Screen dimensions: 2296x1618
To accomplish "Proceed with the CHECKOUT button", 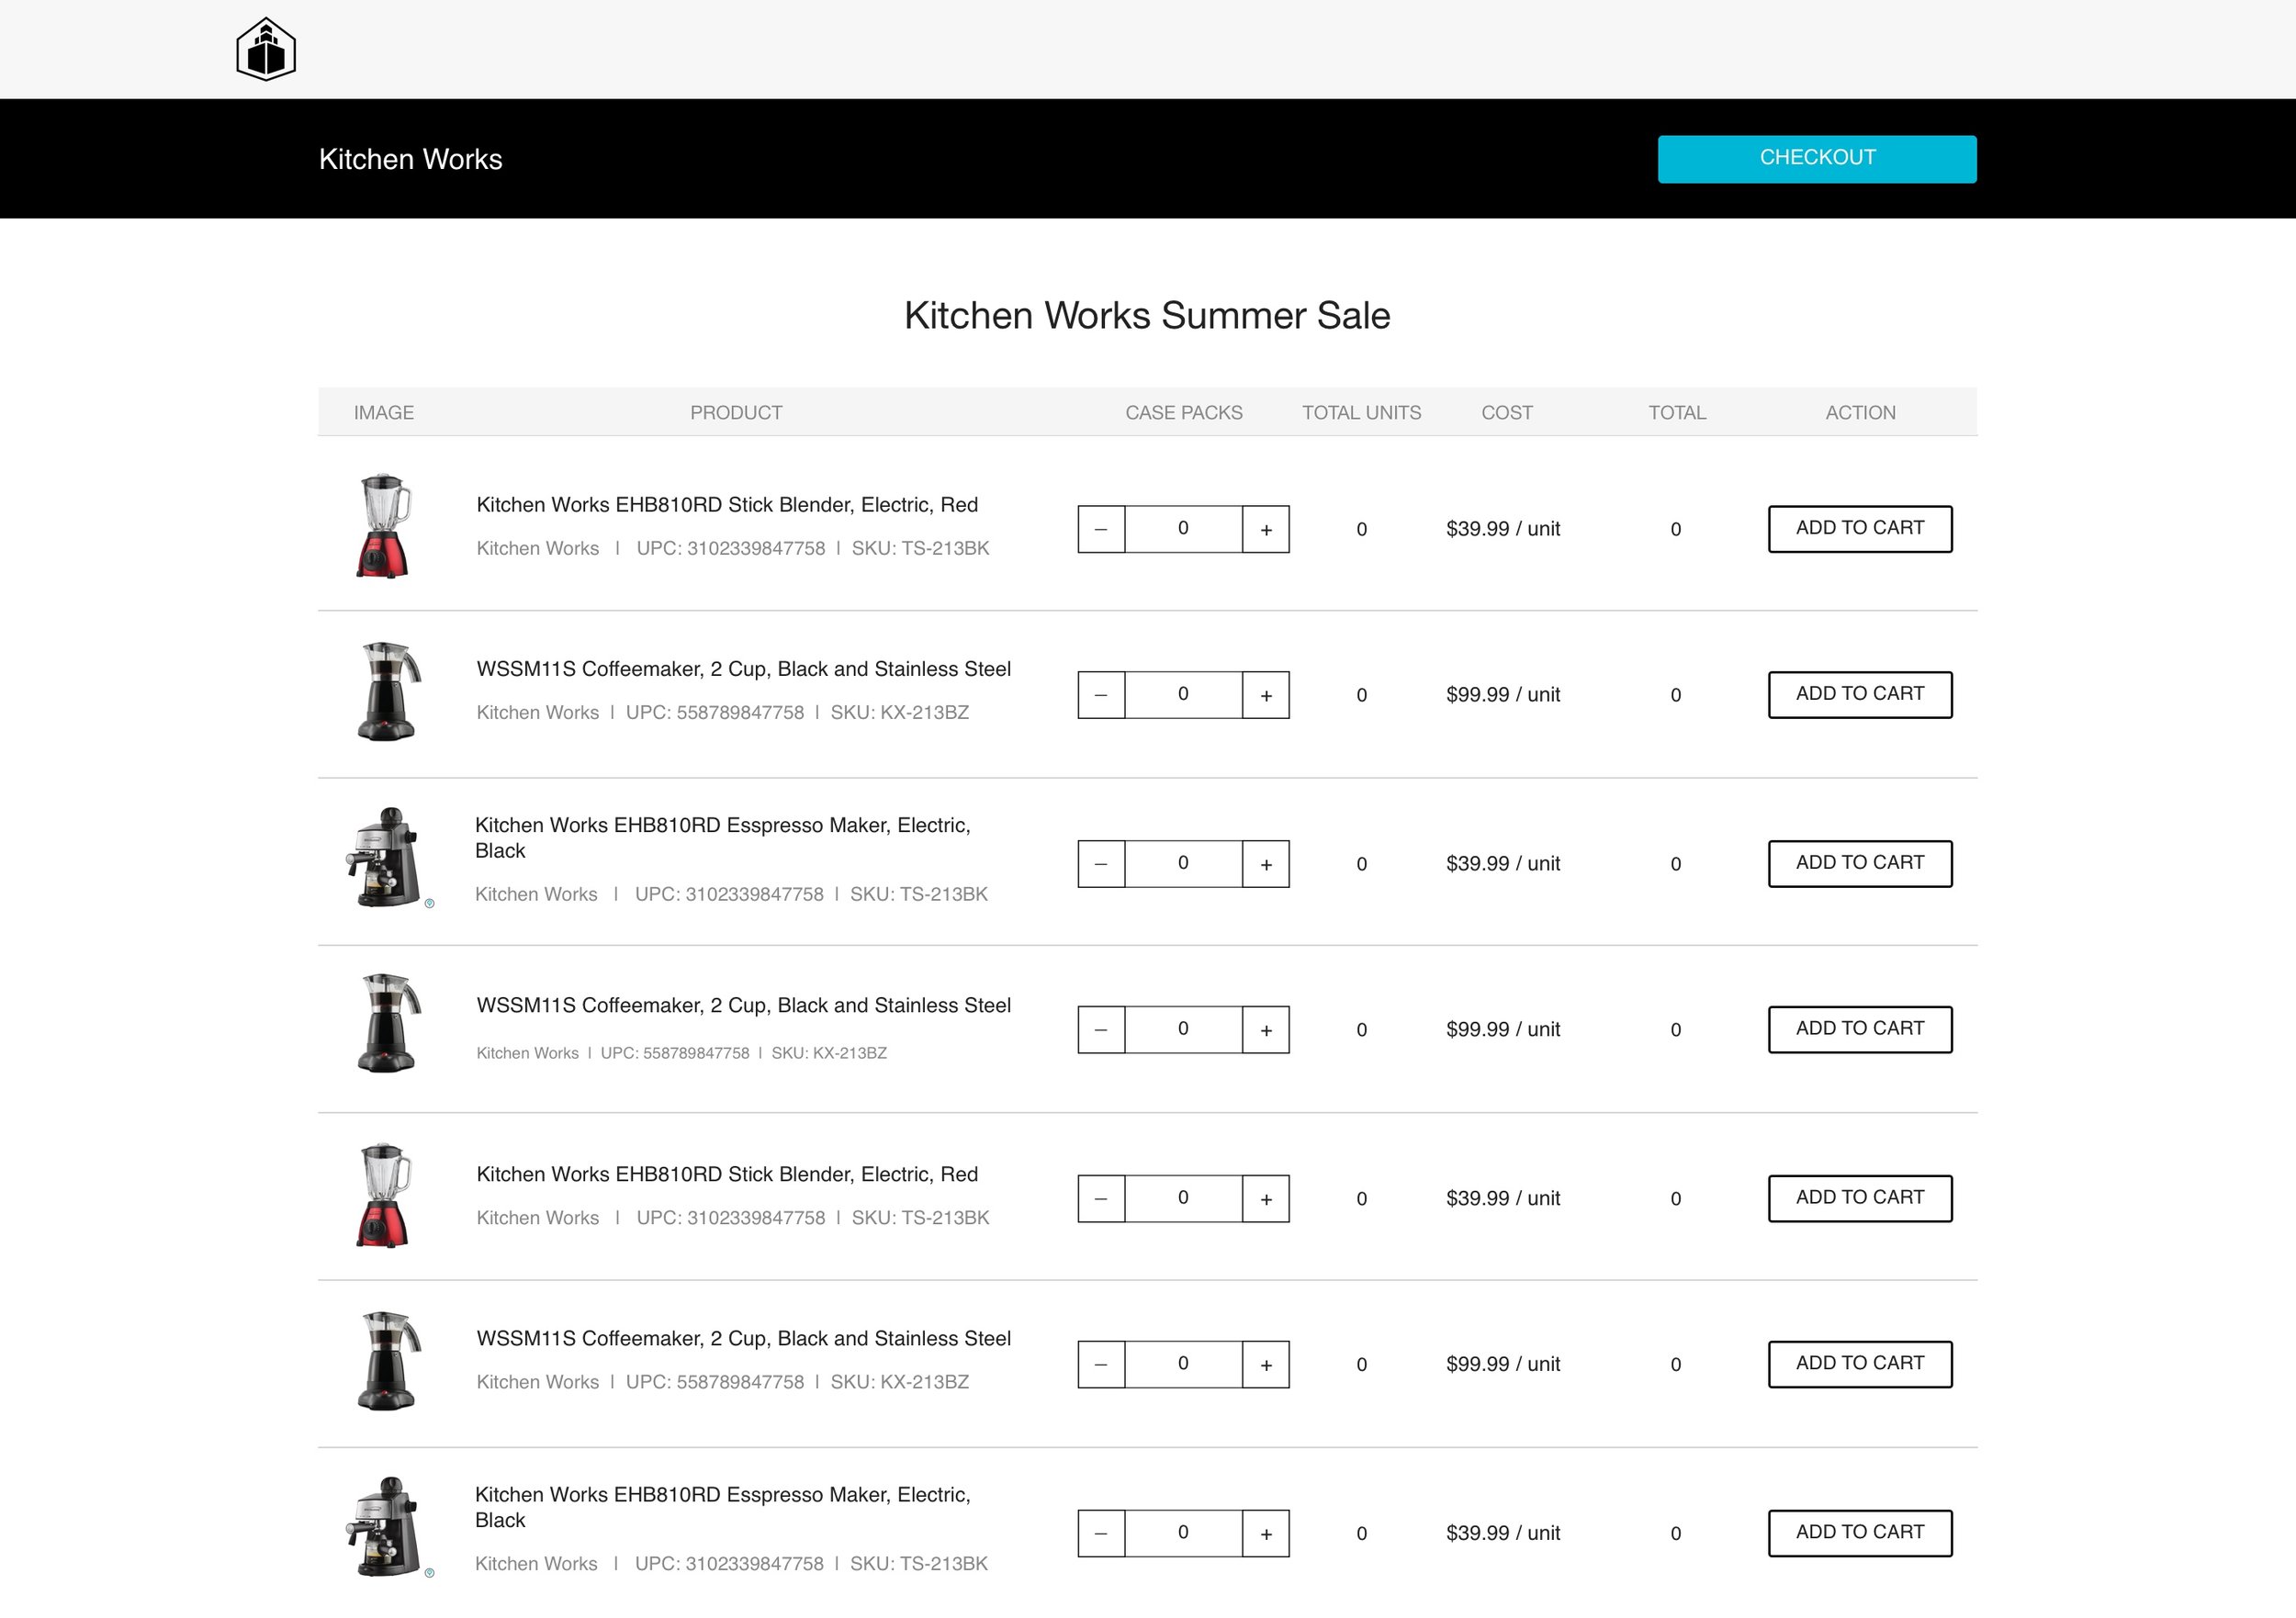I will [x=1817, y=159].
